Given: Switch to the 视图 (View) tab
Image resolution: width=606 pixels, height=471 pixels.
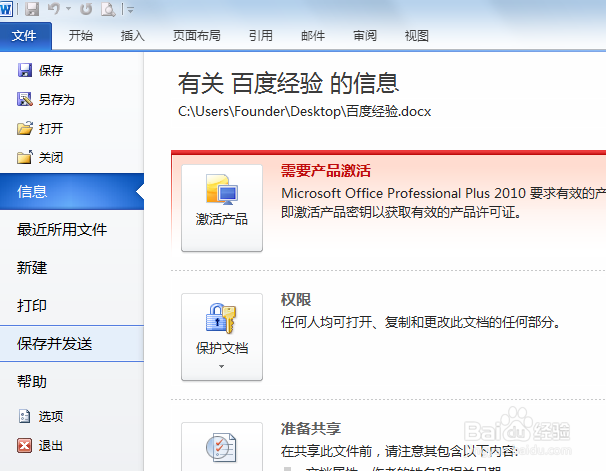Looking at the screenshot, I should (417, 36).
